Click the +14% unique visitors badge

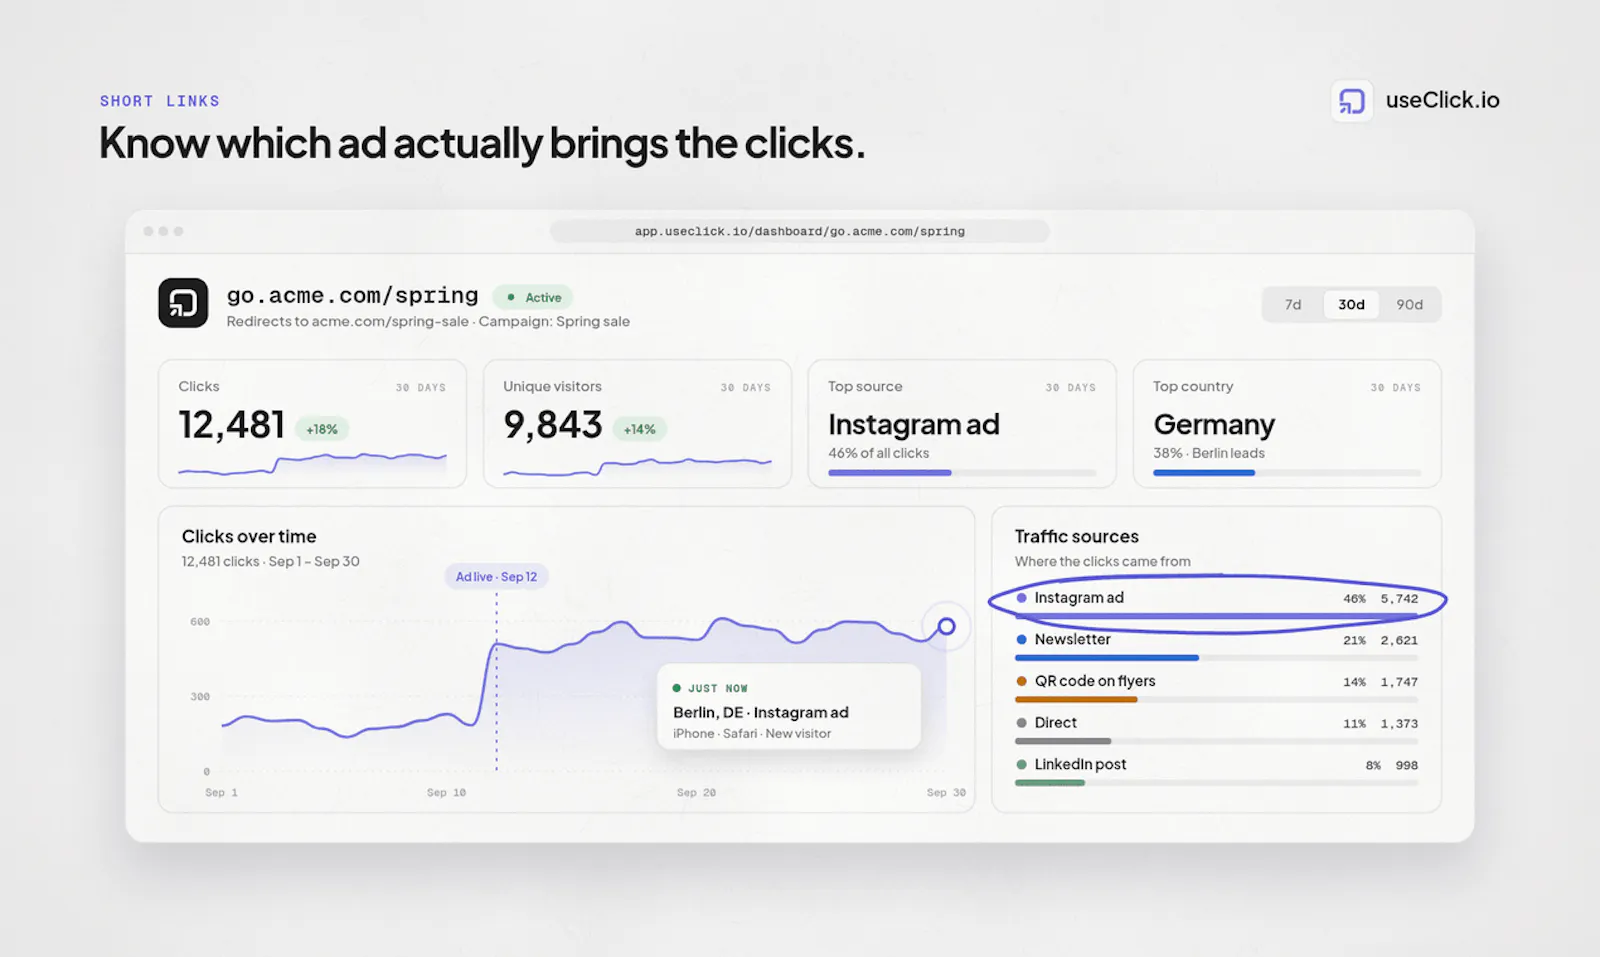[x=639, y=429]
